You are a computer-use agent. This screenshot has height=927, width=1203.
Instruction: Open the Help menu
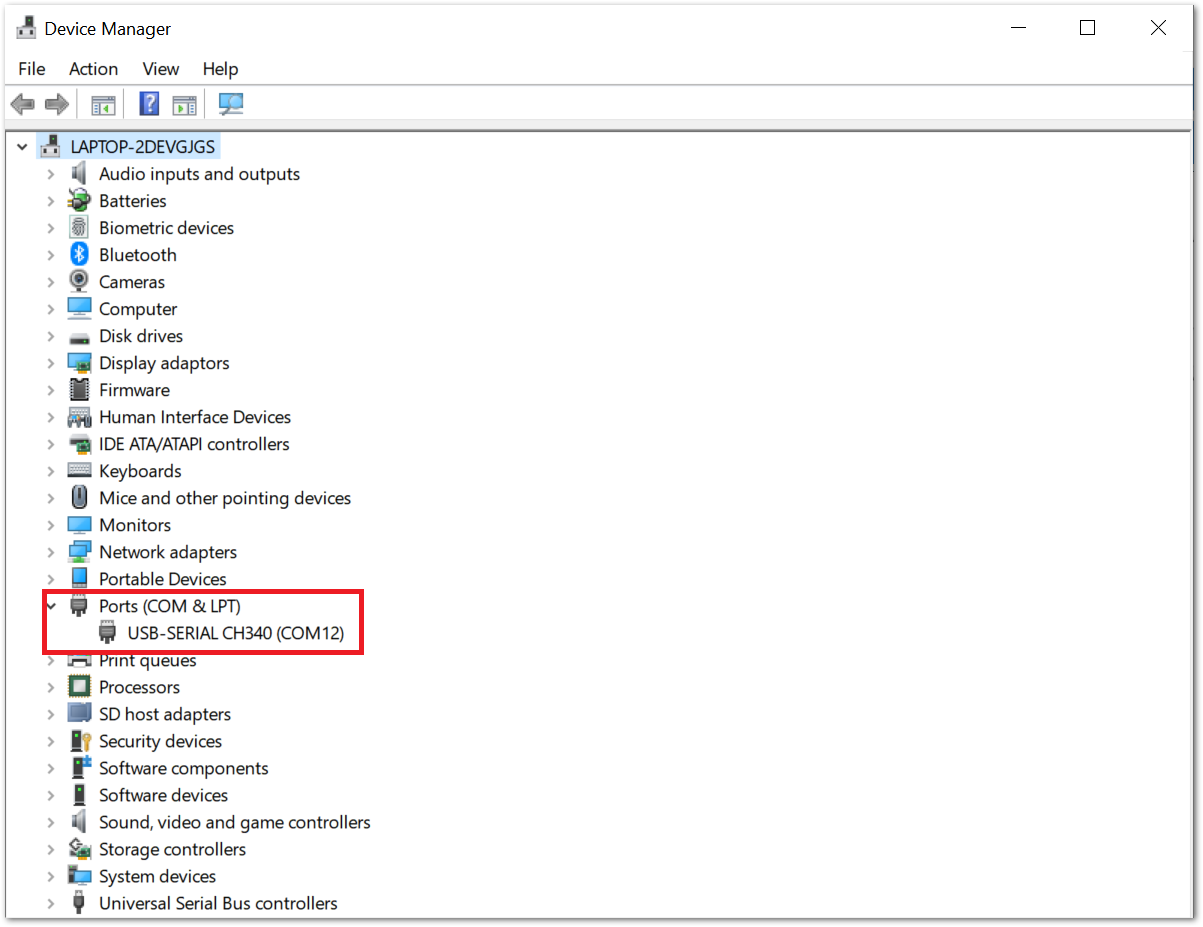pyautogui.click(x=220, y=69)
